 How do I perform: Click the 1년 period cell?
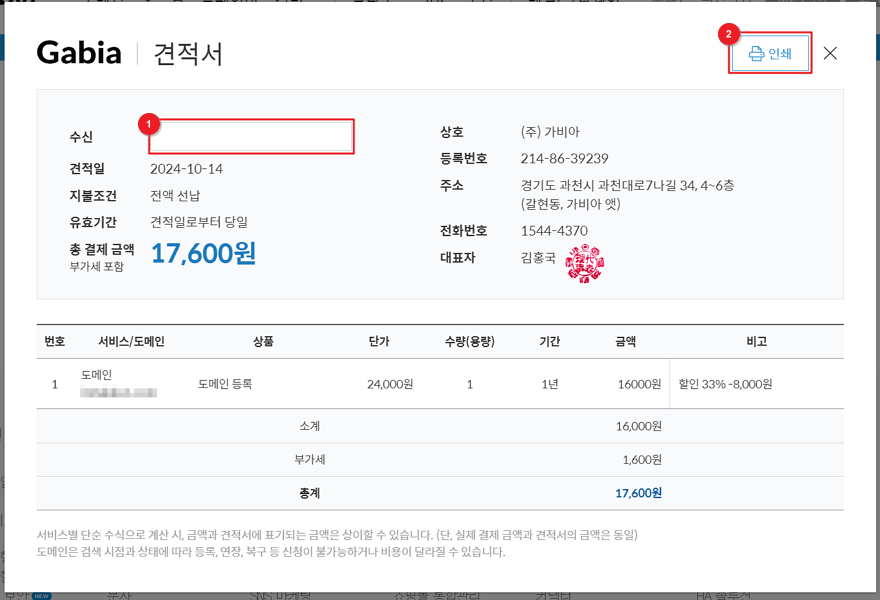549,384
